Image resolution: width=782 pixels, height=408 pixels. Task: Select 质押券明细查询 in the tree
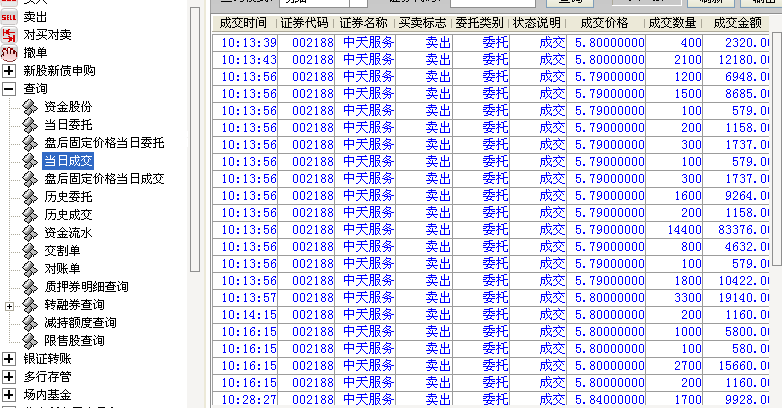86,287
